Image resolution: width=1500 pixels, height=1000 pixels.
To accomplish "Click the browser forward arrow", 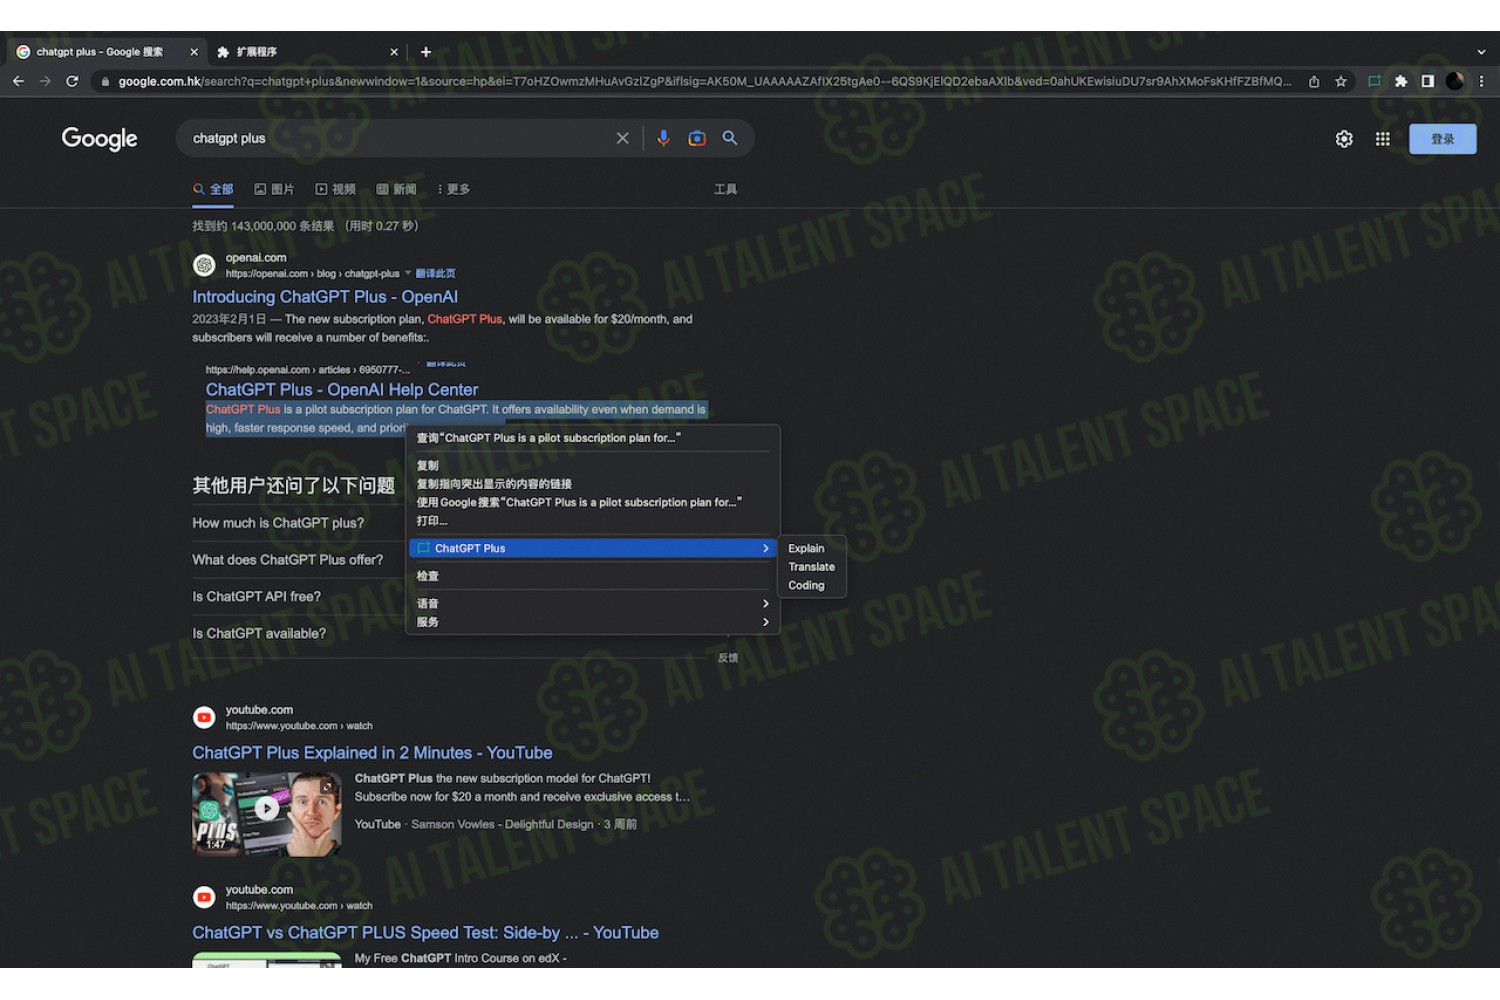I will coord(45,81).
